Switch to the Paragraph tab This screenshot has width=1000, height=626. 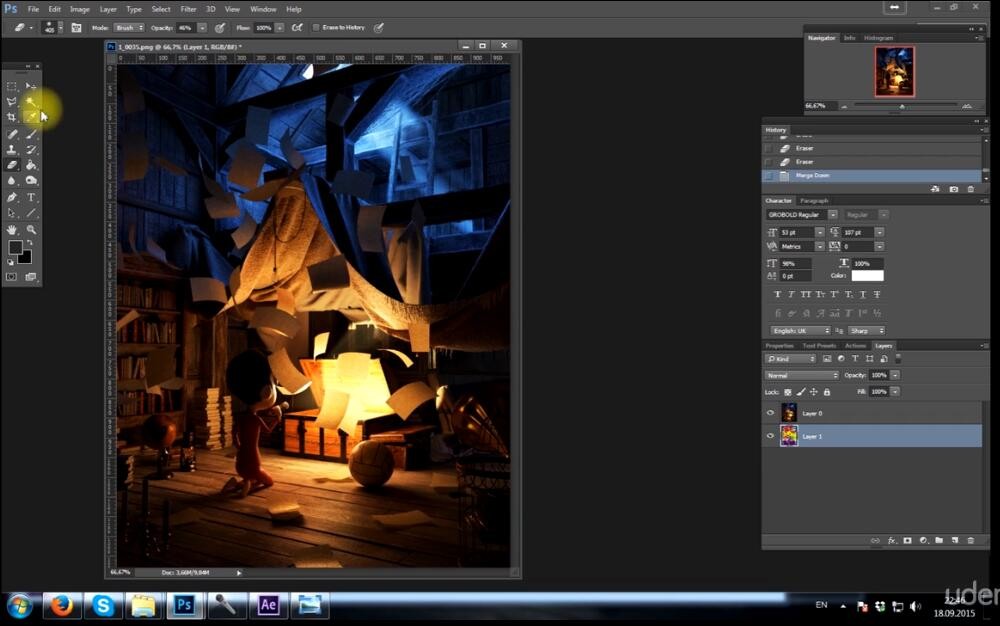[814, 201]
